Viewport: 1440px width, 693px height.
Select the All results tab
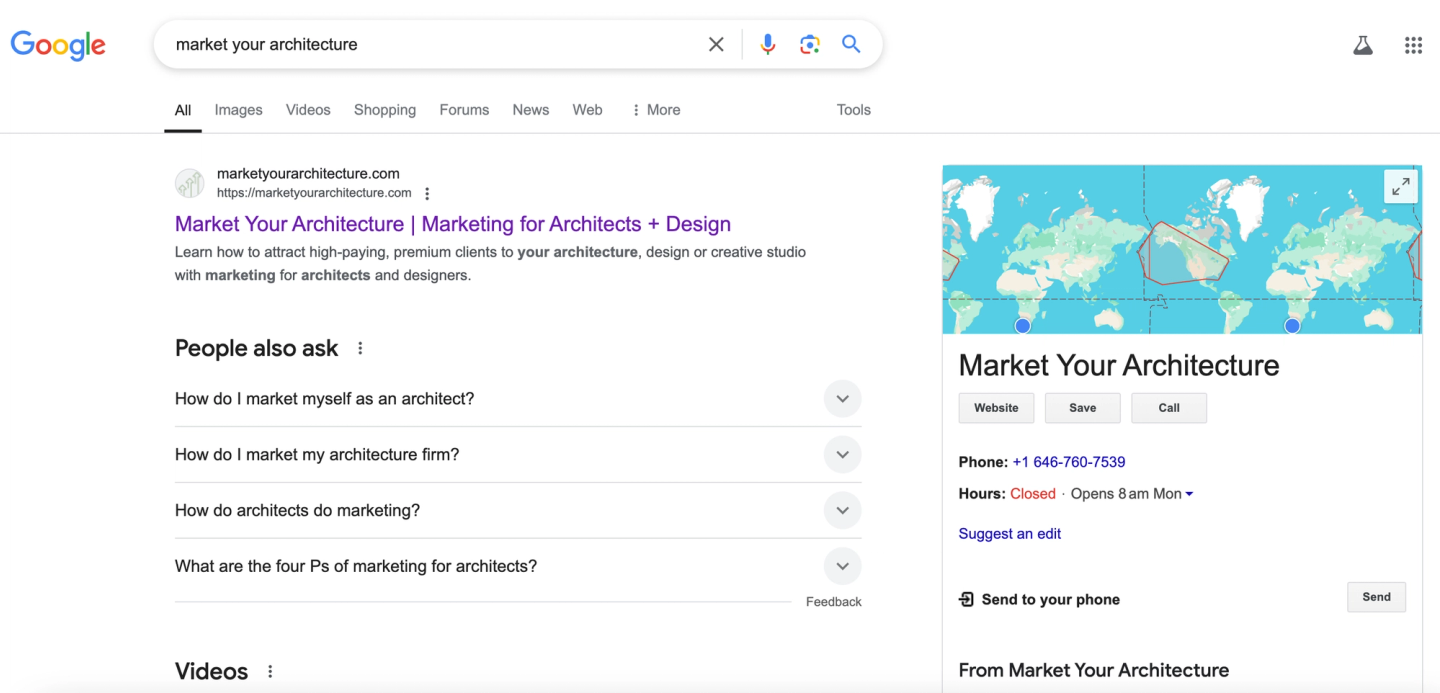(x=183, y=110)
